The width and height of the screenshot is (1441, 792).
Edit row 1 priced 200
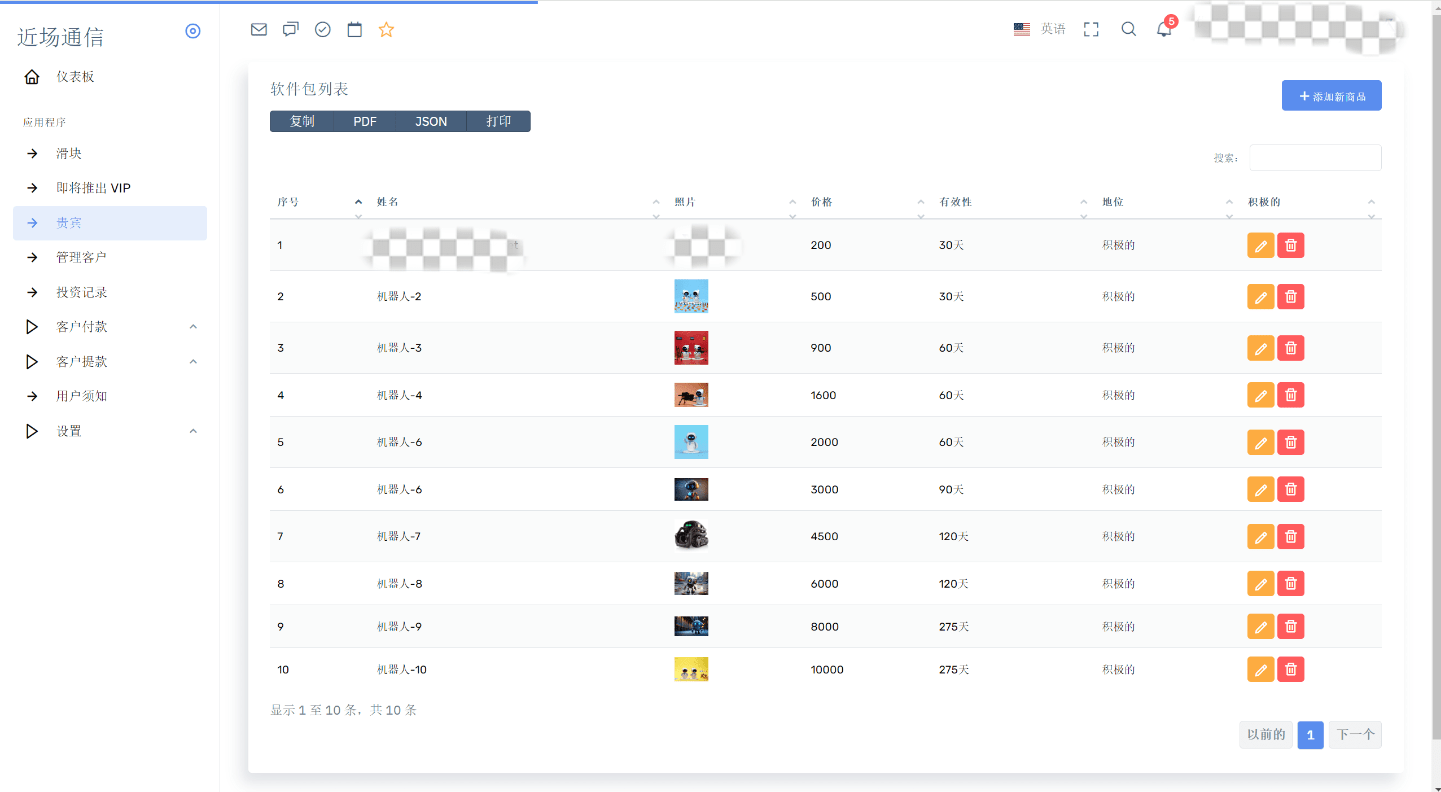[x=1261, y=245]
